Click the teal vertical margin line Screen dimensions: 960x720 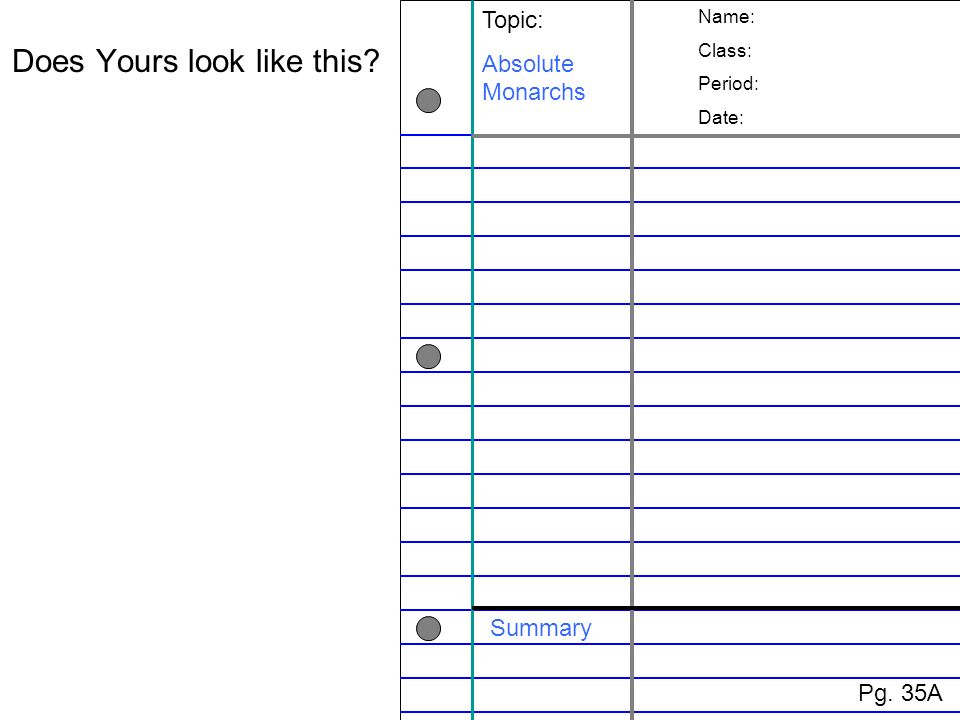pos(473,360)
